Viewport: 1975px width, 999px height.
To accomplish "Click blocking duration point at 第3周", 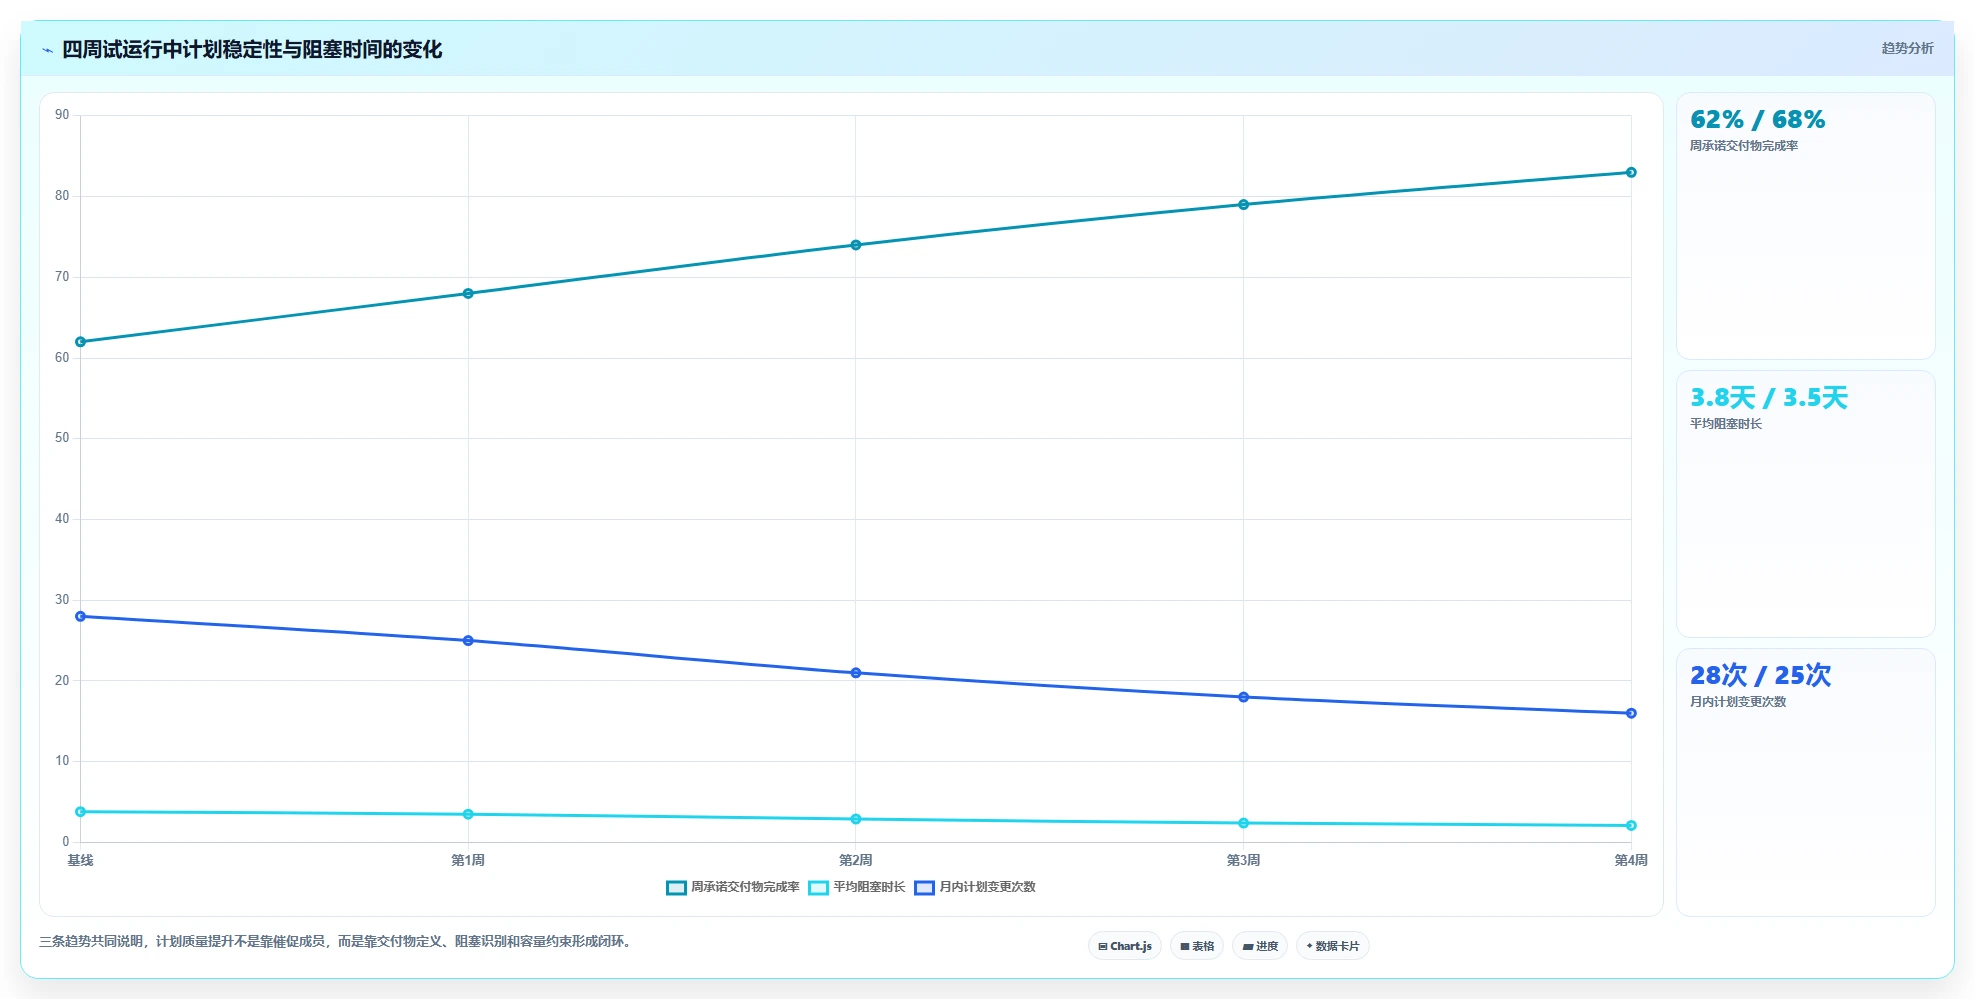I will pyautogui.click(x=1244, y=824).
